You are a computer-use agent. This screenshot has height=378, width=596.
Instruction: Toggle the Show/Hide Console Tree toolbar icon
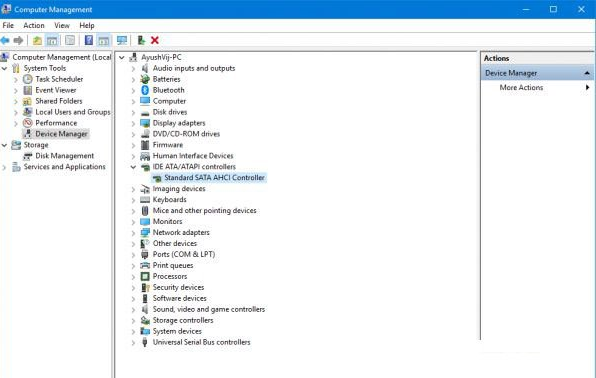(x=52, y=40)
